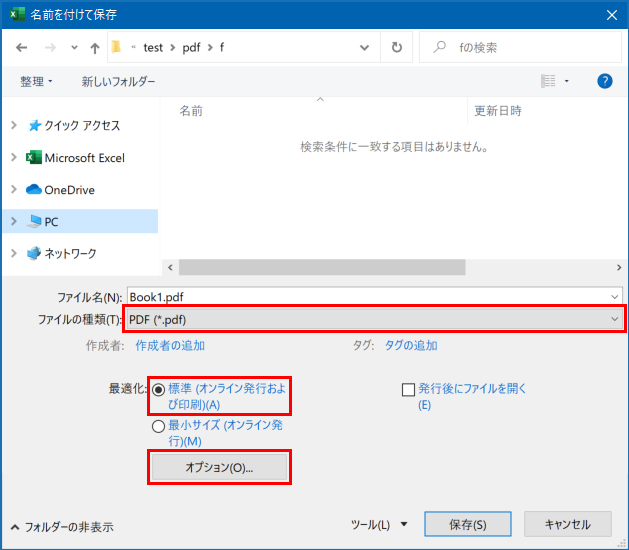The width and height of the screenshot is (629, 550).
Task: Click the view layout icon
Action: click(x=548, y=81)
